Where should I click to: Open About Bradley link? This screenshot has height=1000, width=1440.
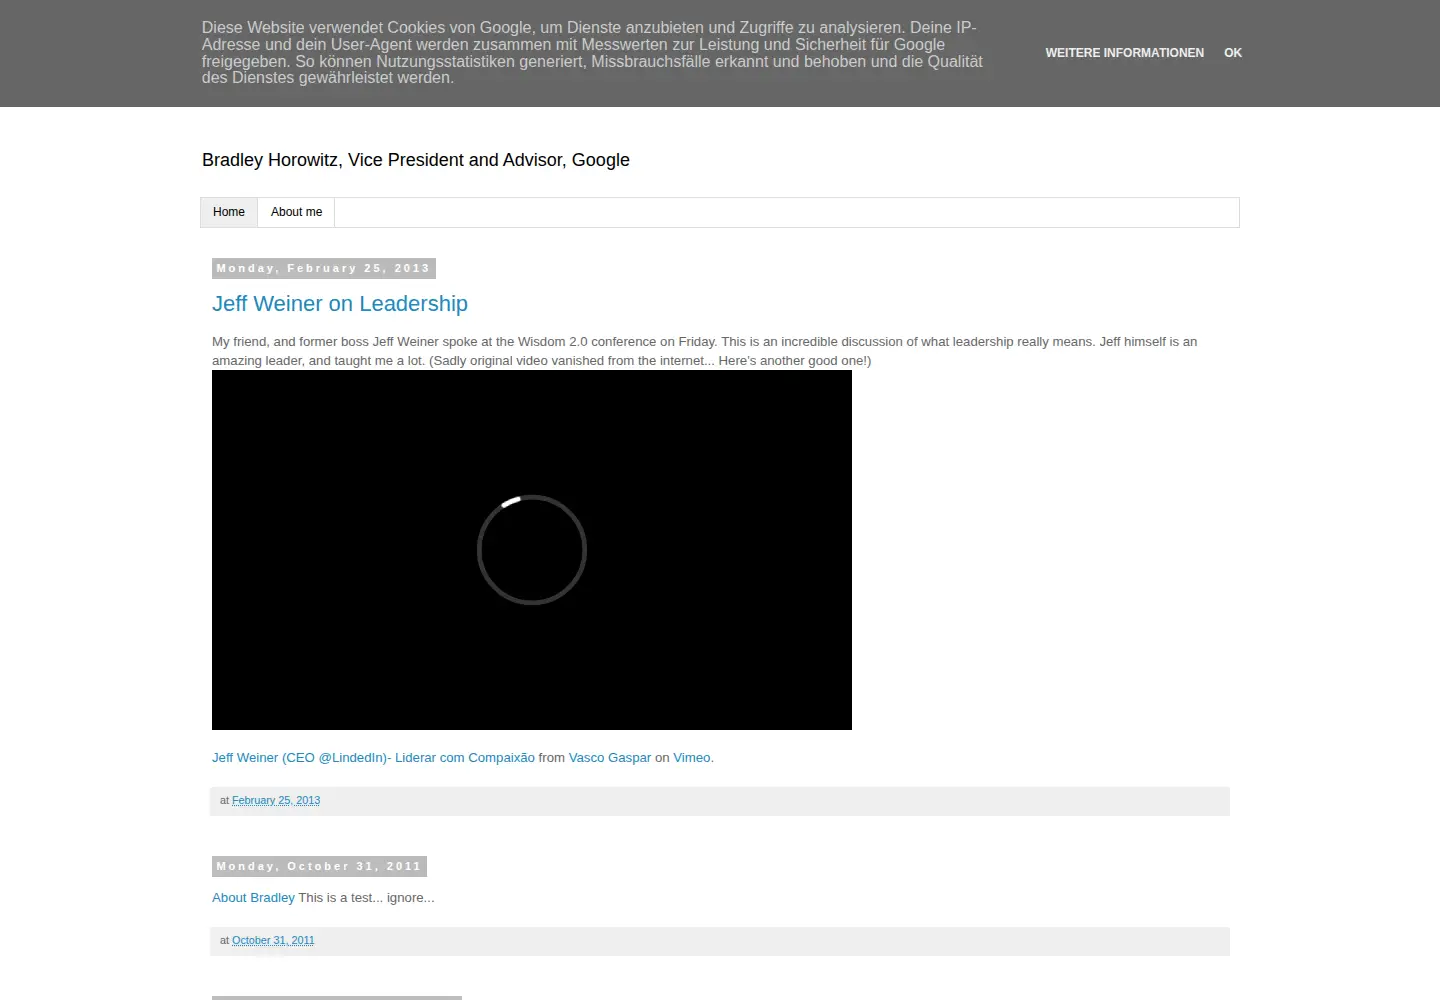pos(253,898)
